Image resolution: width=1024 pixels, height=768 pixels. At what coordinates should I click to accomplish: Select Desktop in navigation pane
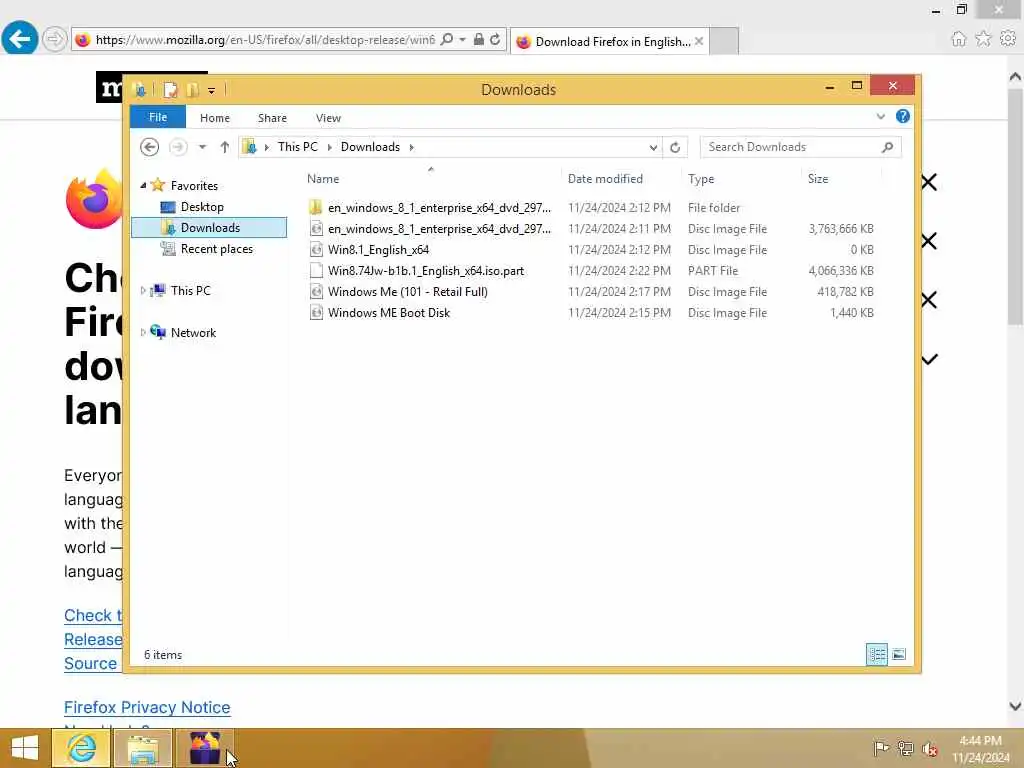pyautogui.click(x=202, y=207)
